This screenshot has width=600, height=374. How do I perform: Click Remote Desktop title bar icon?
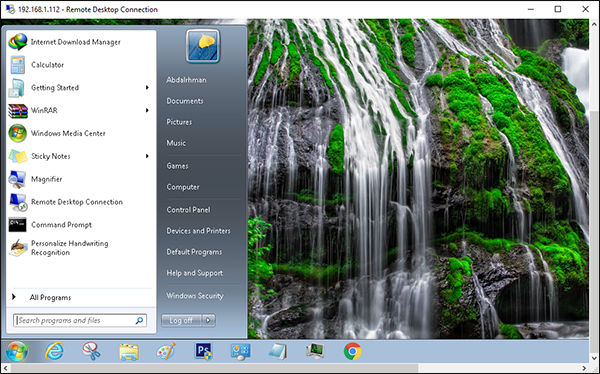10,9
